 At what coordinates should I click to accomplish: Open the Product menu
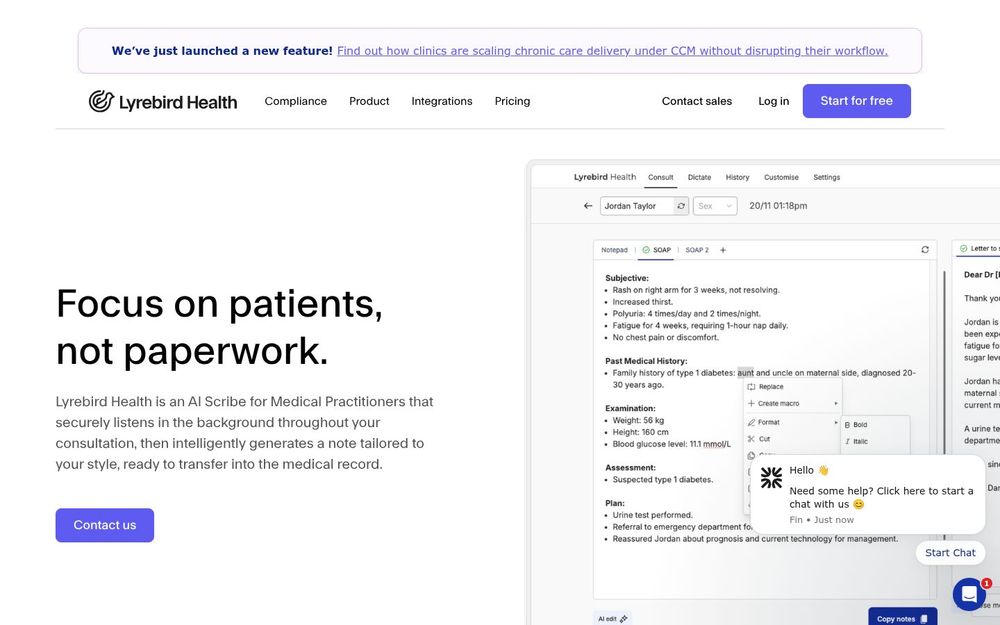point(369,101)
